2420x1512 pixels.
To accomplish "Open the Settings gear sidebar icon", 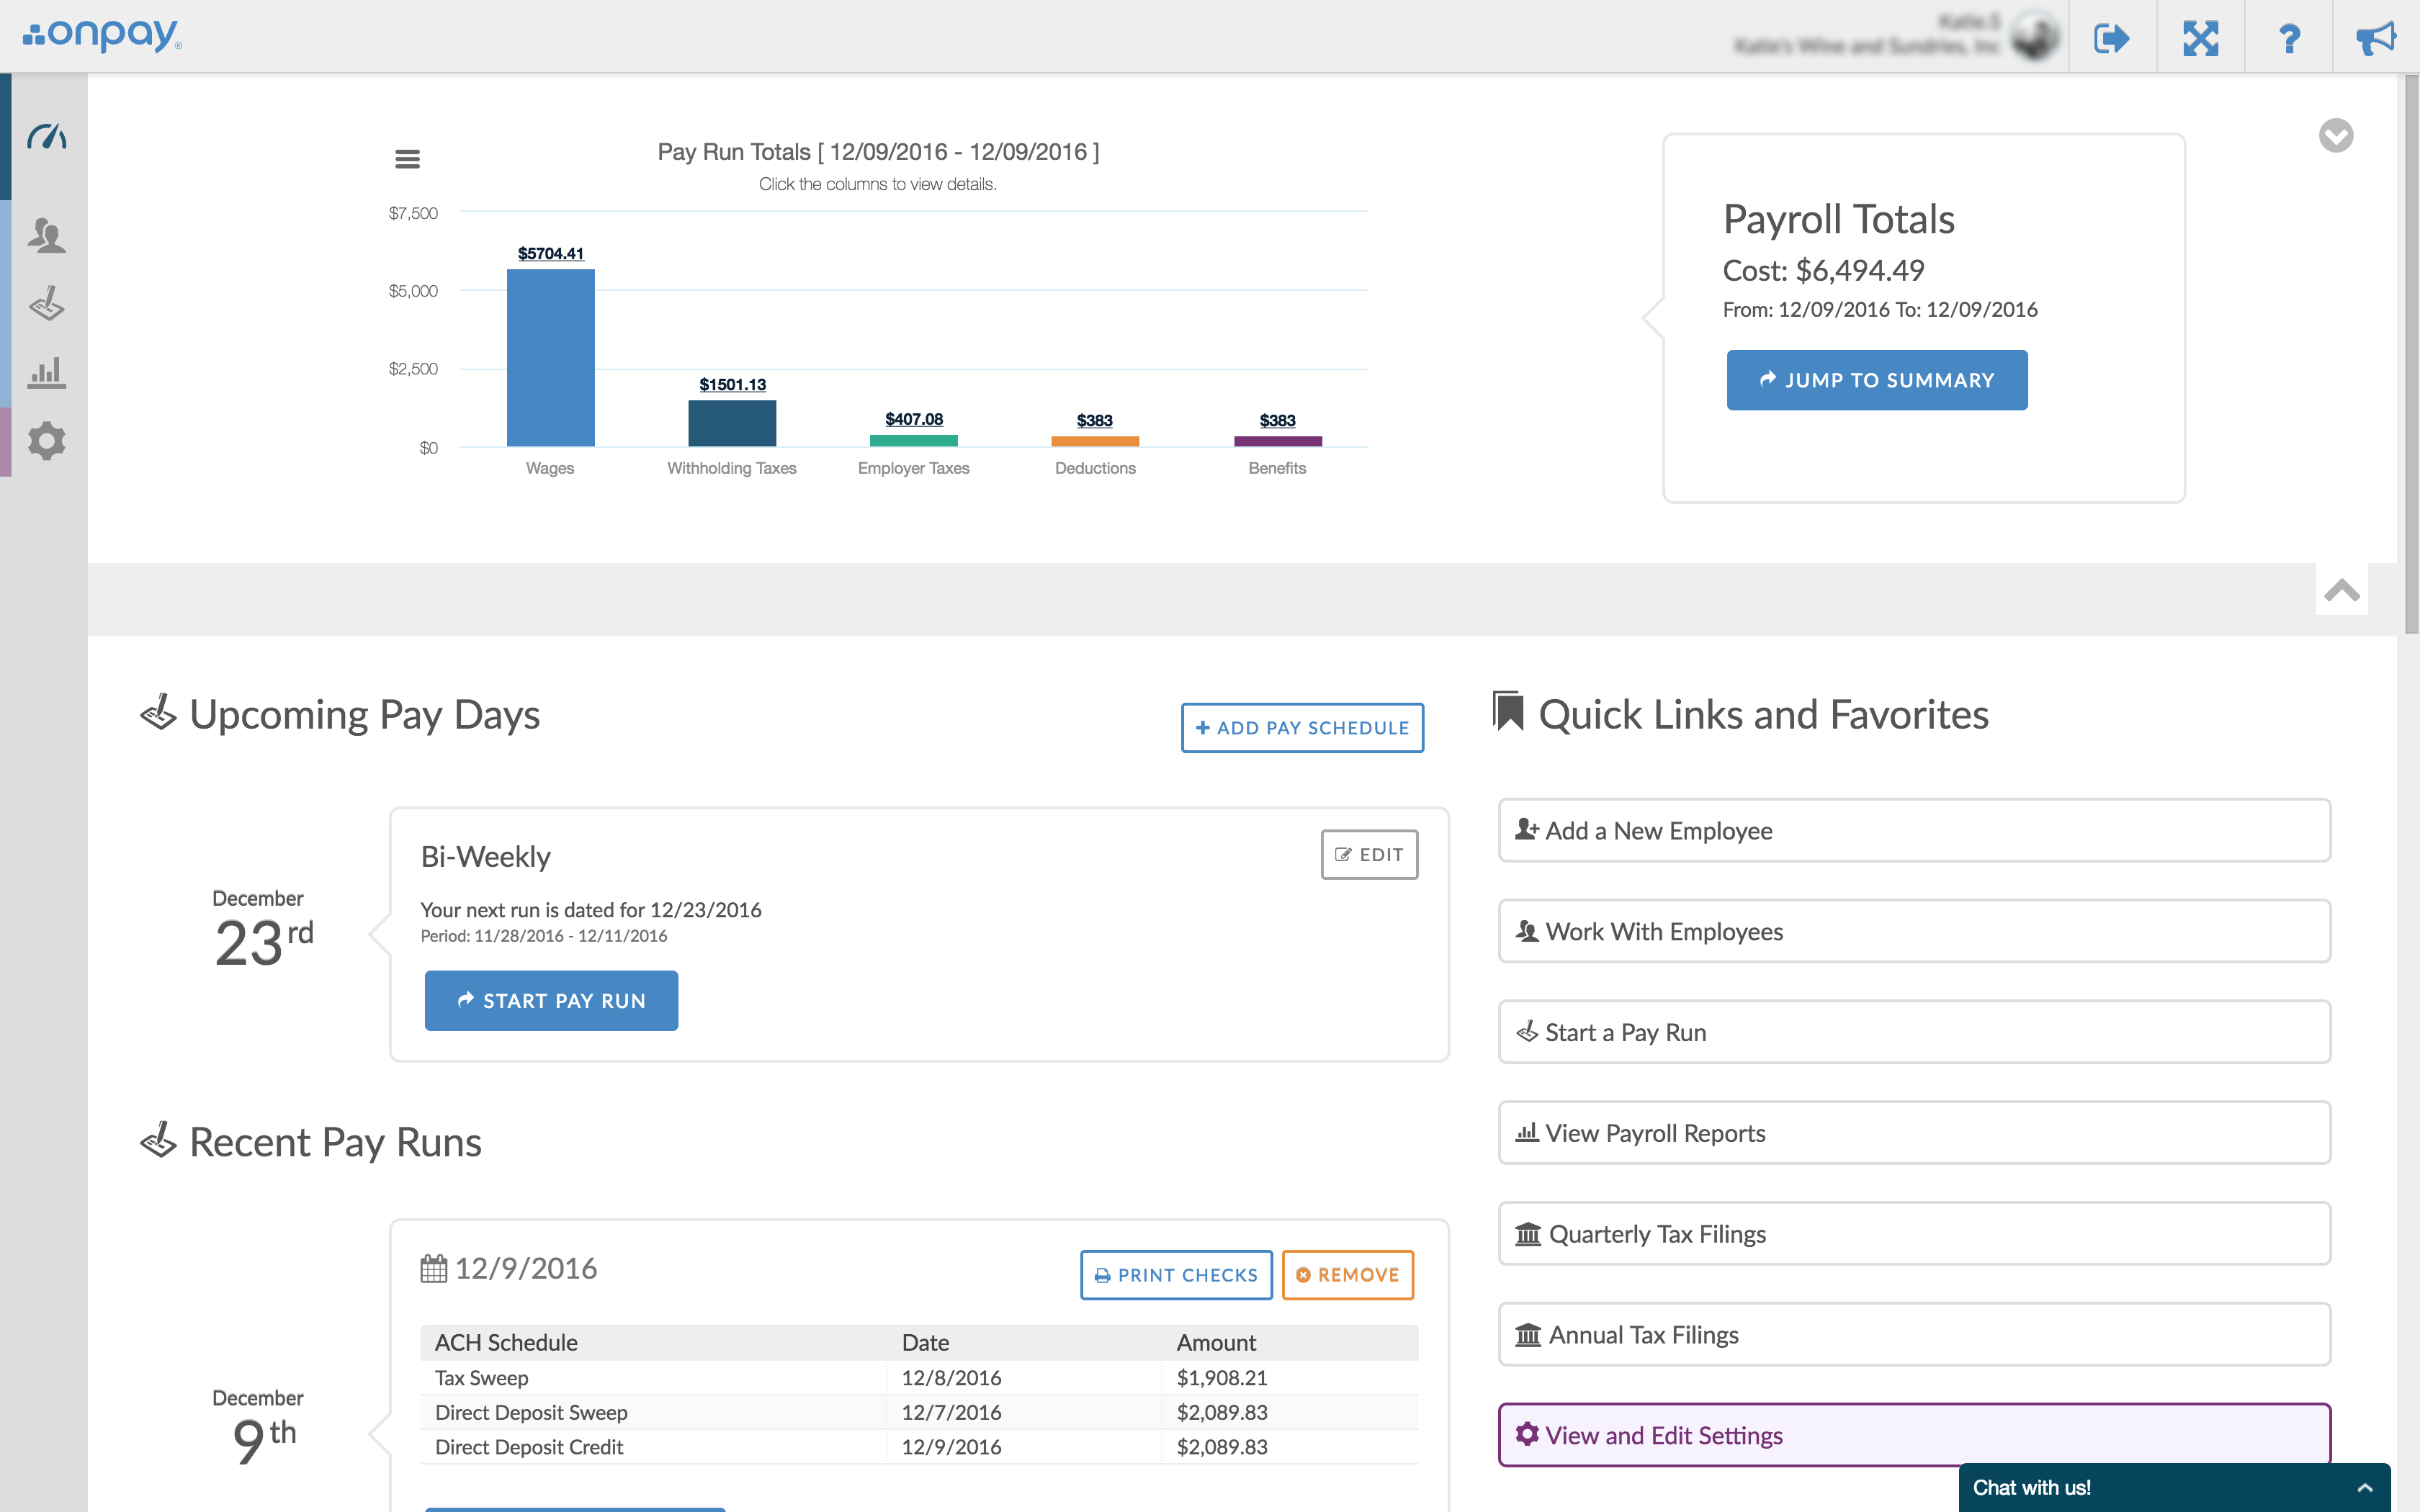I will pyautogui.click(x=47, y=441).
